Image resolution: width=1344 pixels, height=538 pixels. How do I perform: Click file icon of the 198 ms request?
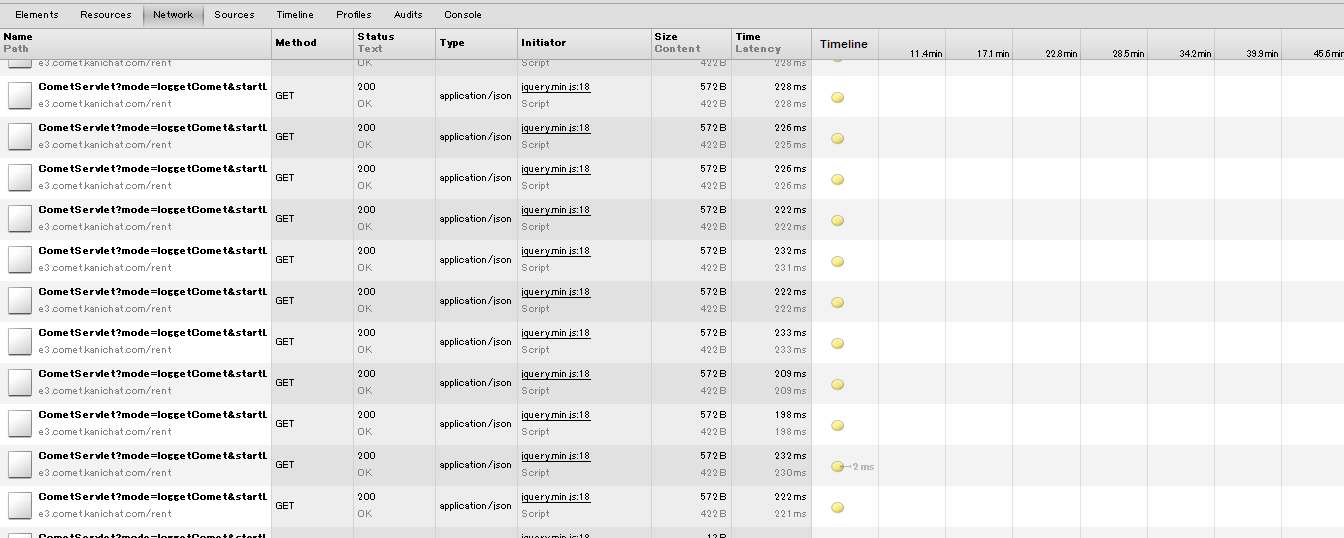(x=21, y=423)
